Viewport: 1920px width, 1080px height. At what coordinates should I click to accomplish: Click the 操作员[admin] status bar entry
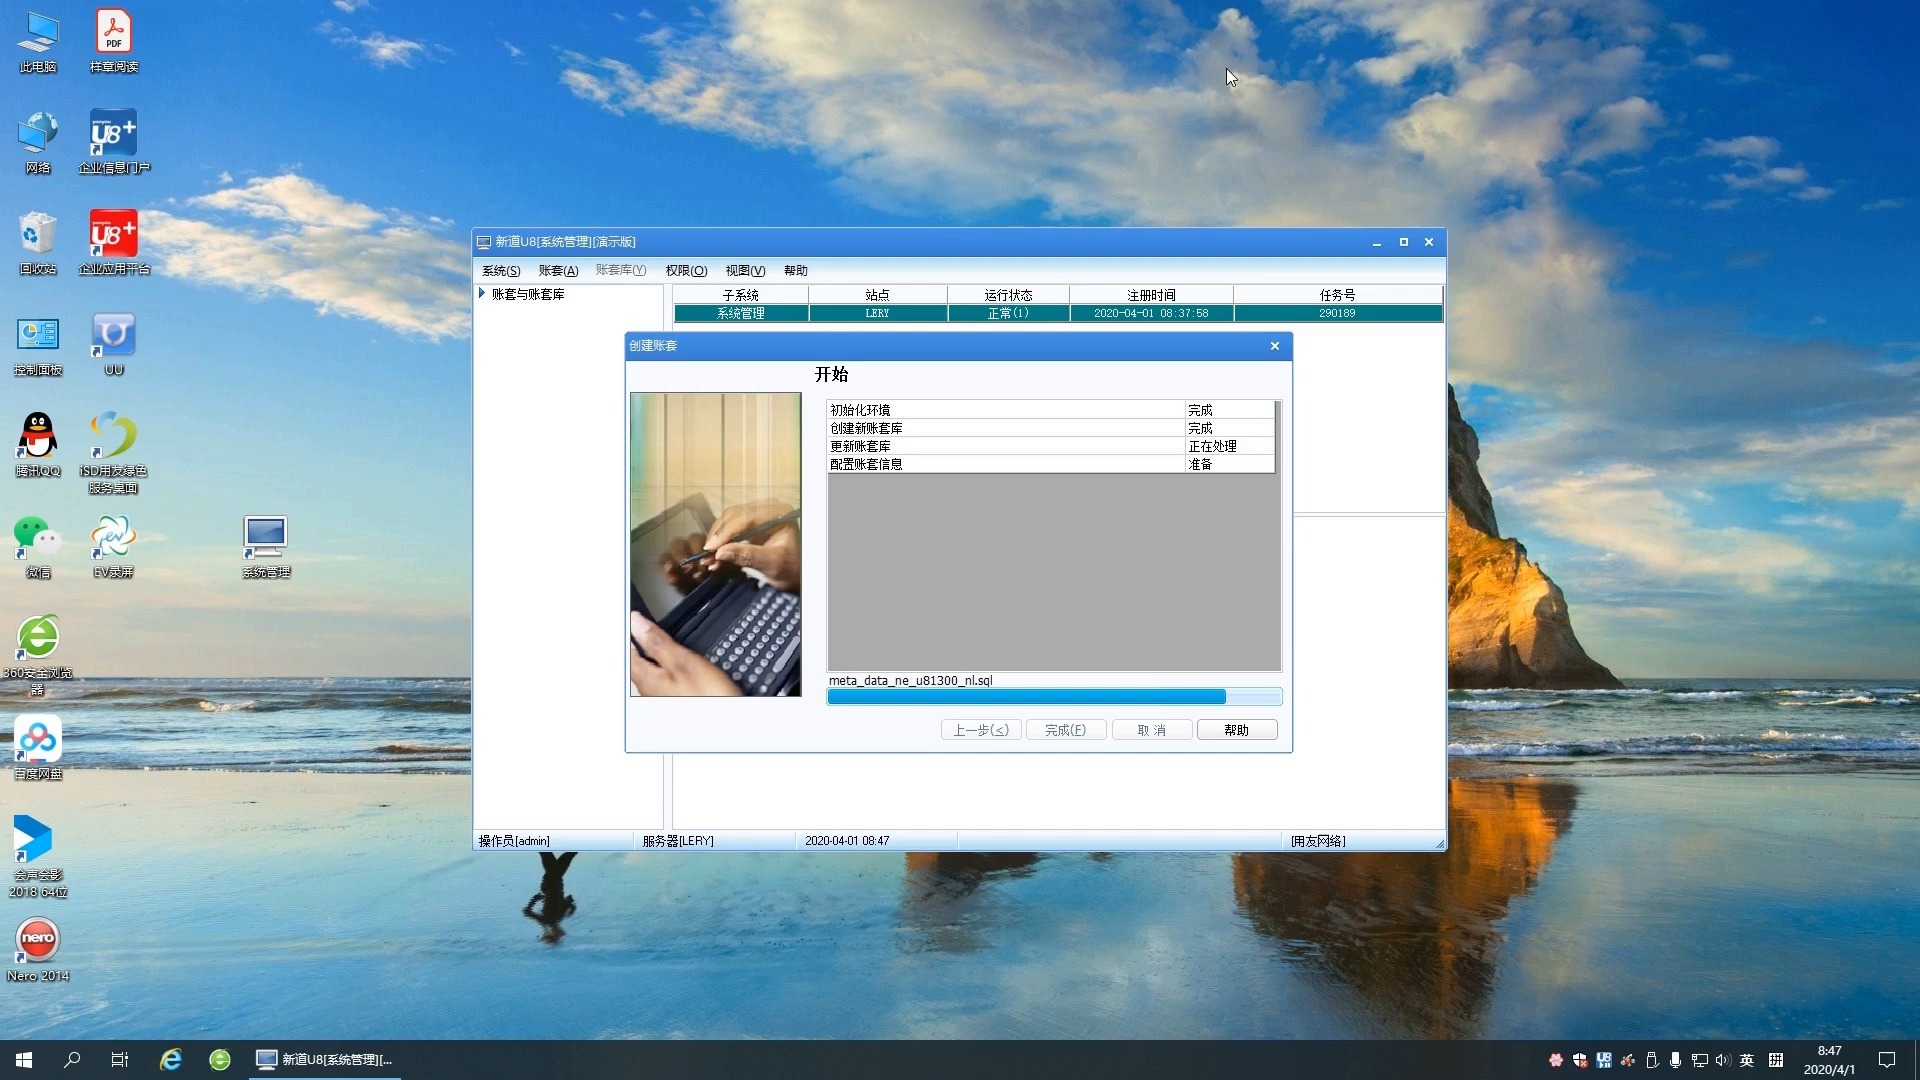pos(514,841)
